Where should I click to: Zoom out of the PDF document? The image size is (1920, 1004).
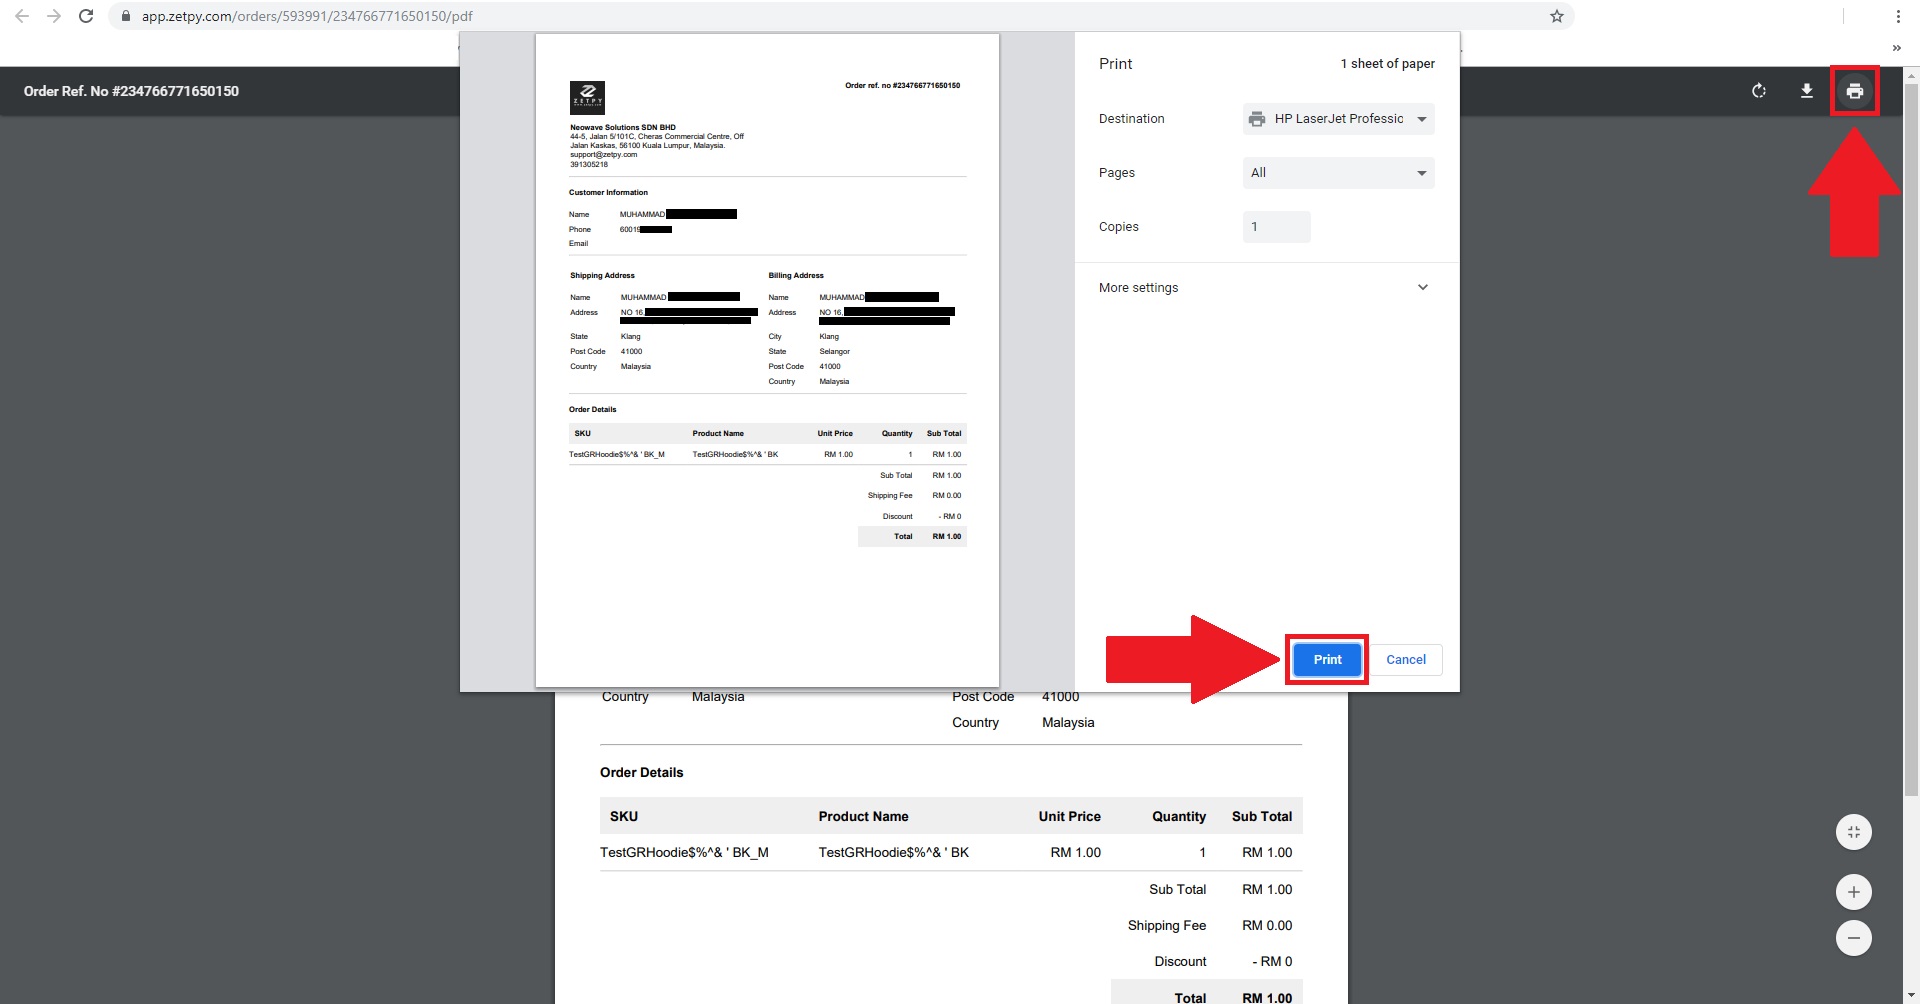(x=1854, y=938)
